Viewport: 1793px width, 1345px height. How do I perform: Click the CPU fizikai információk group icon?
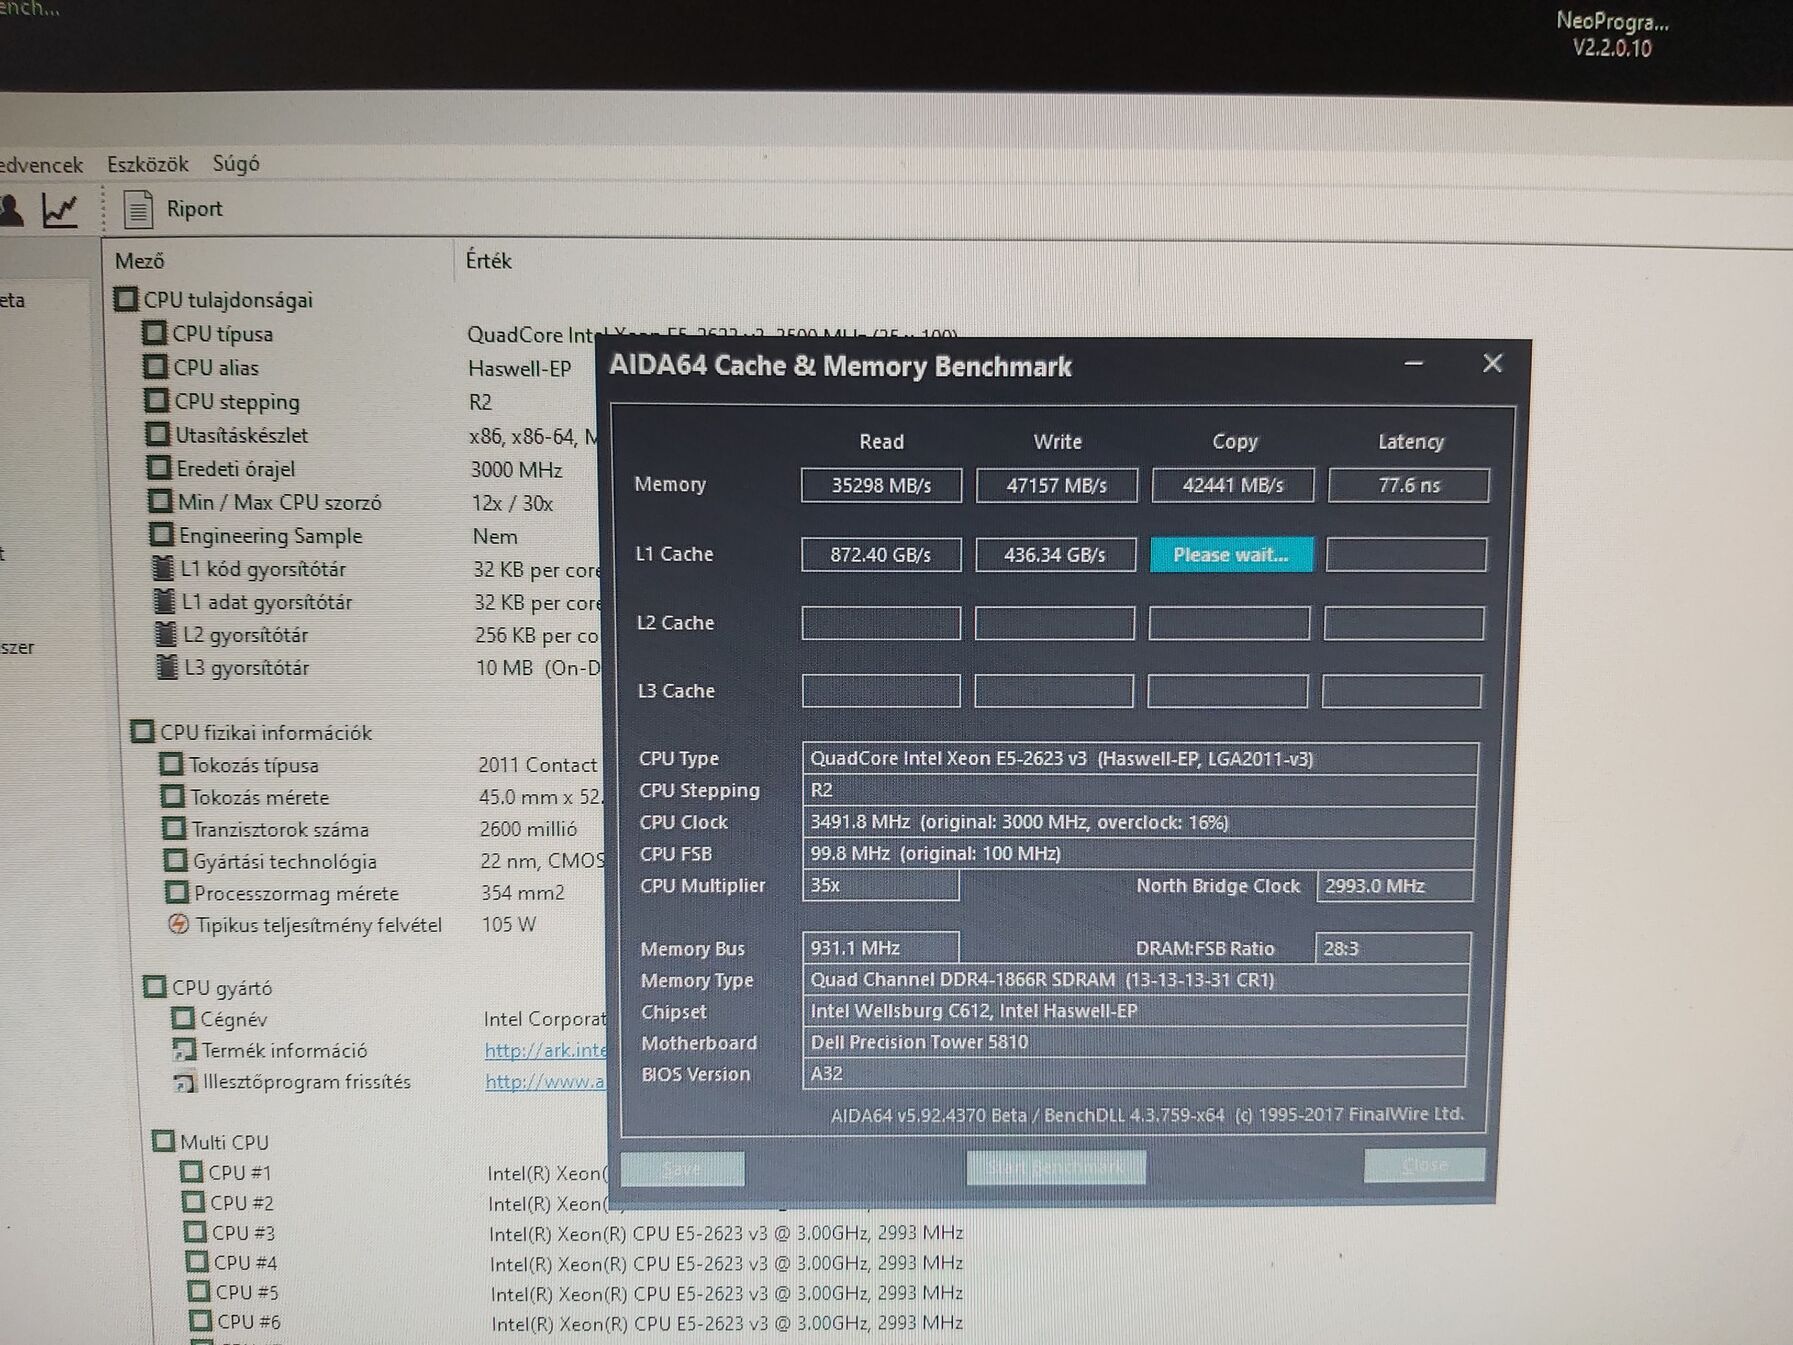142,731
